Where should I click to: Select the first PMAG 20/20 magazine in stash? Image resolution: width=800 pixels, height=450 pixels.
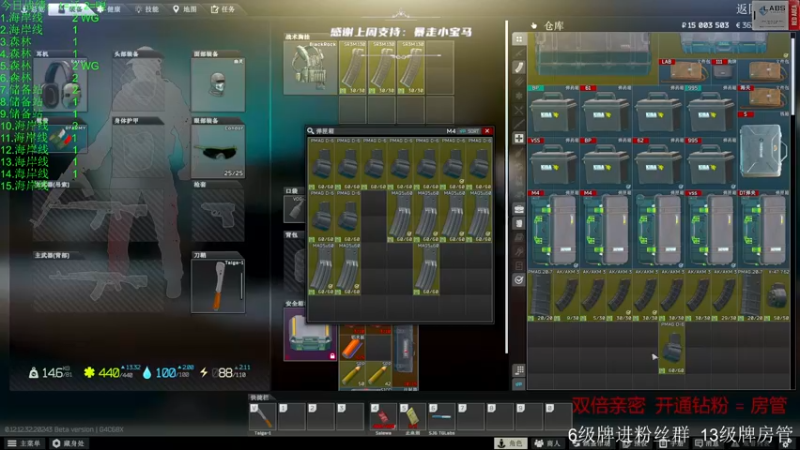pyautogui.click(x=541, y=295)
